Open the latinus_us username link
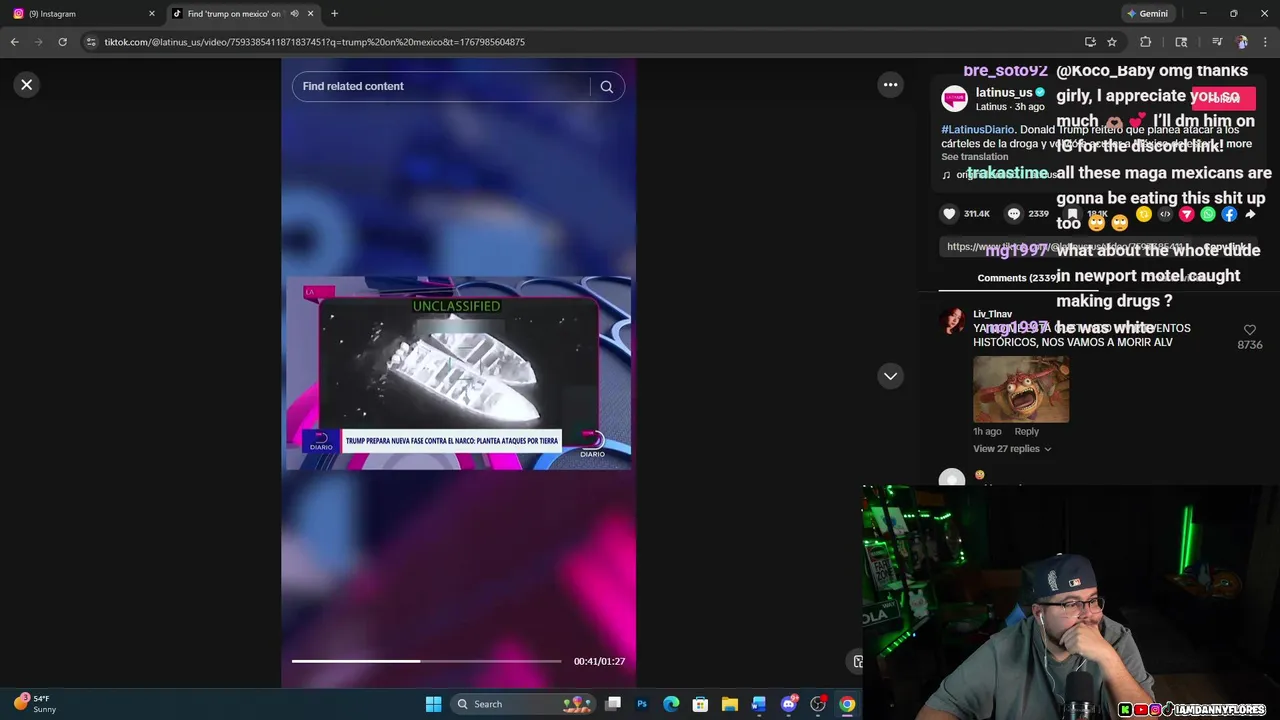The image size is (1280, 720). pyautogui.click(x=1004, y=92)
